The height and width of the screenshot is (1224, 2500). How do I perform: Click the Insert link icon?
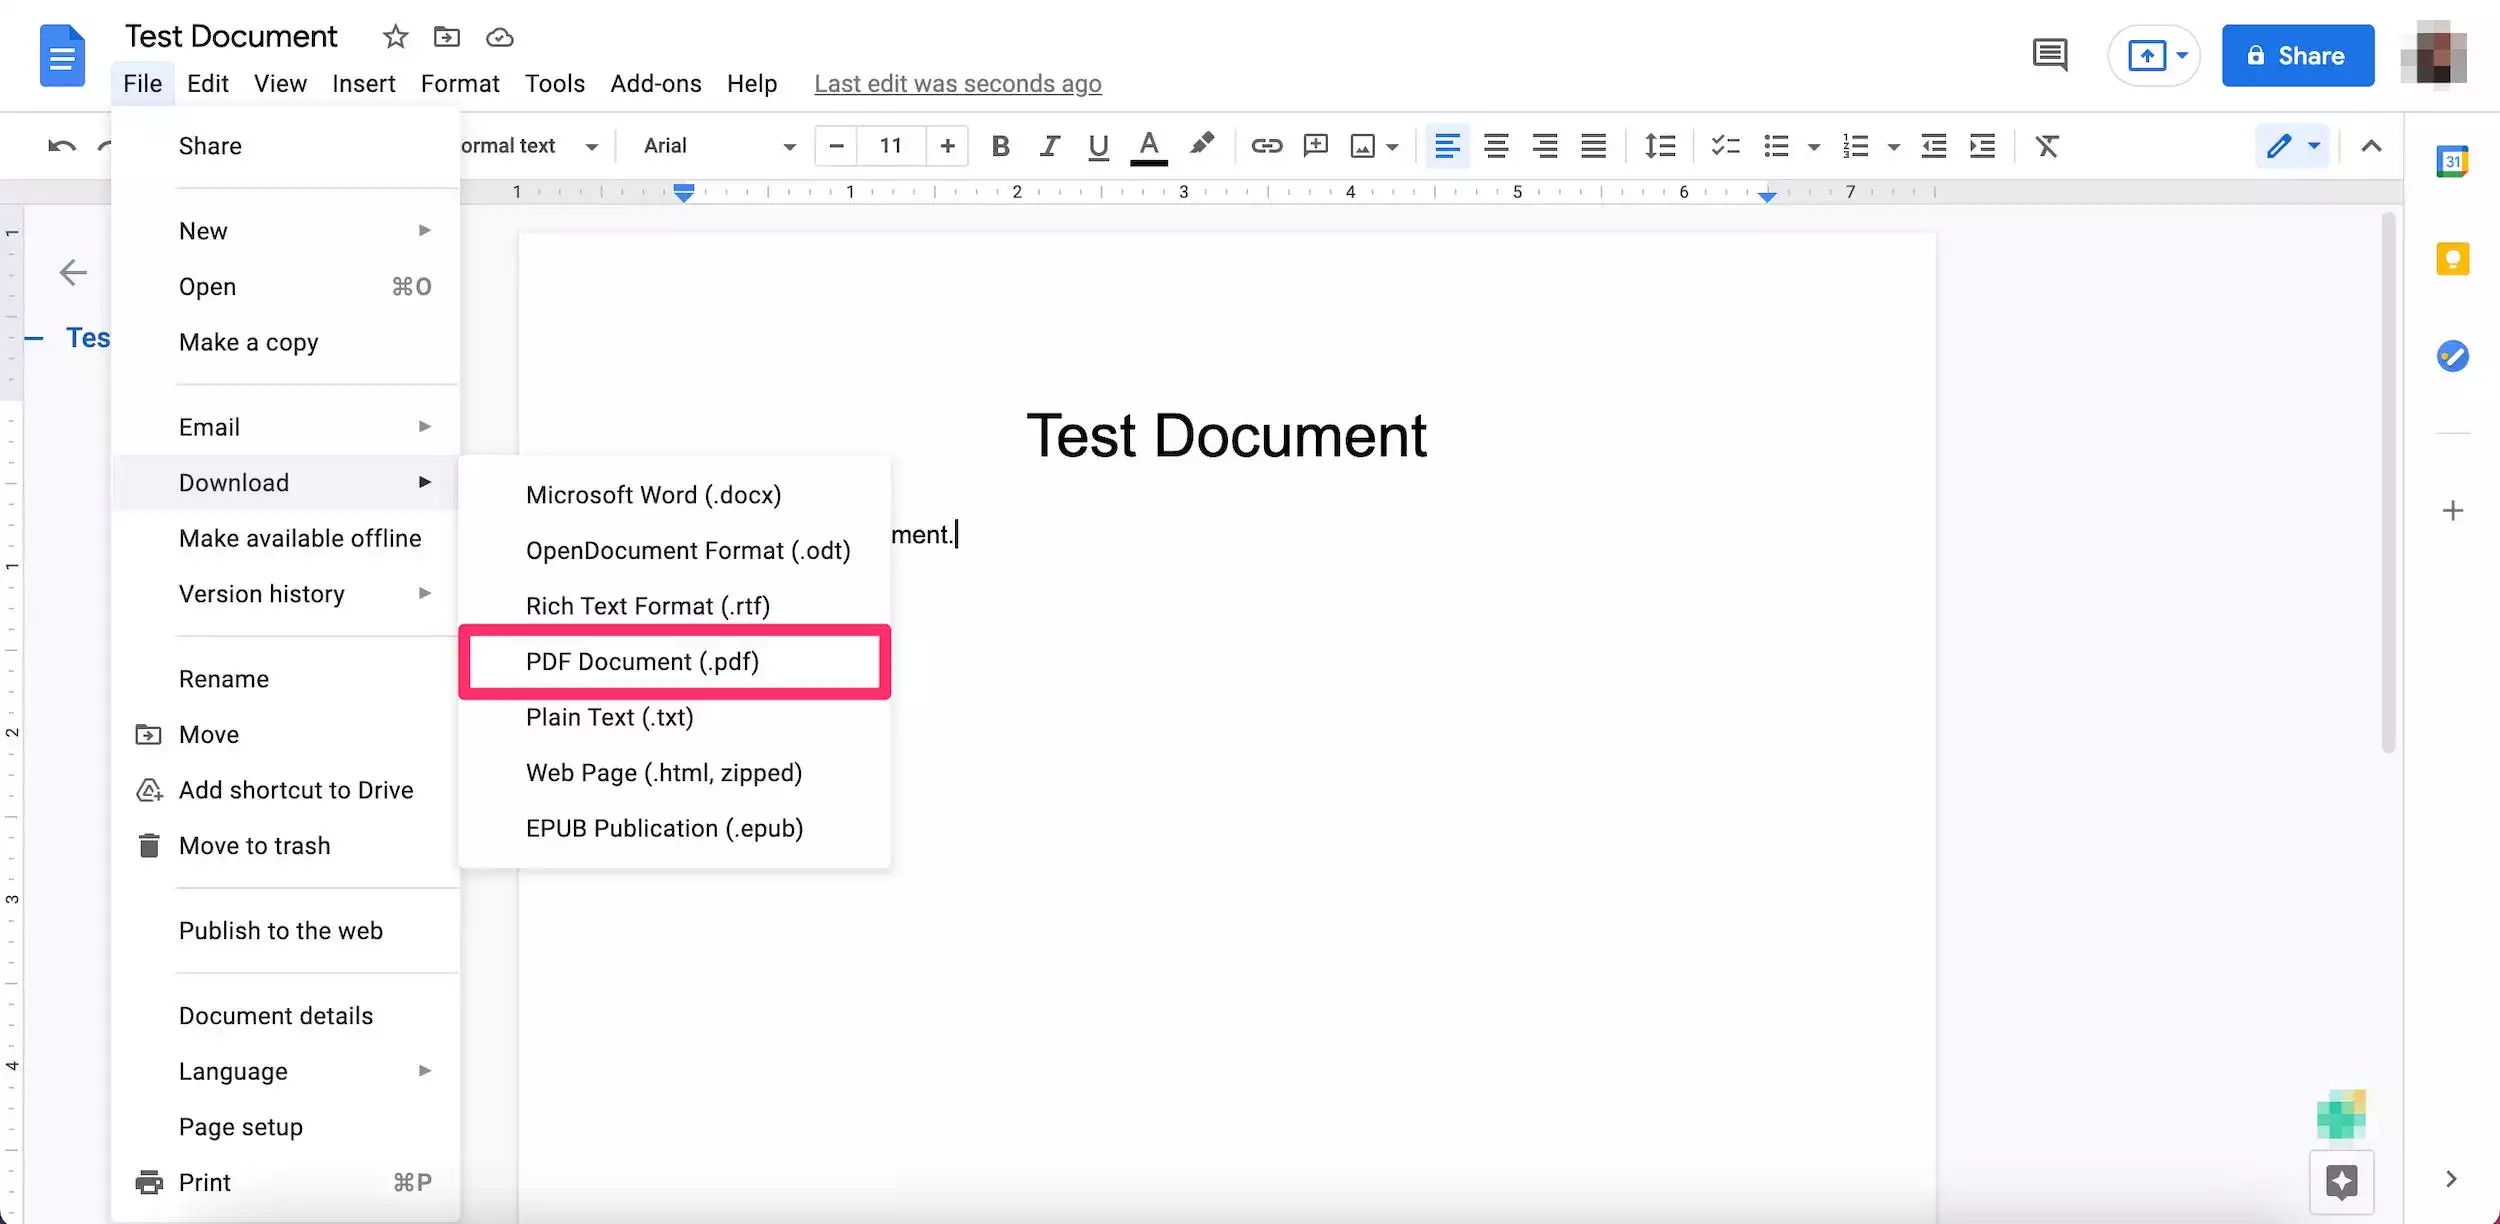pyautogui.click(x=1266, y=146)
